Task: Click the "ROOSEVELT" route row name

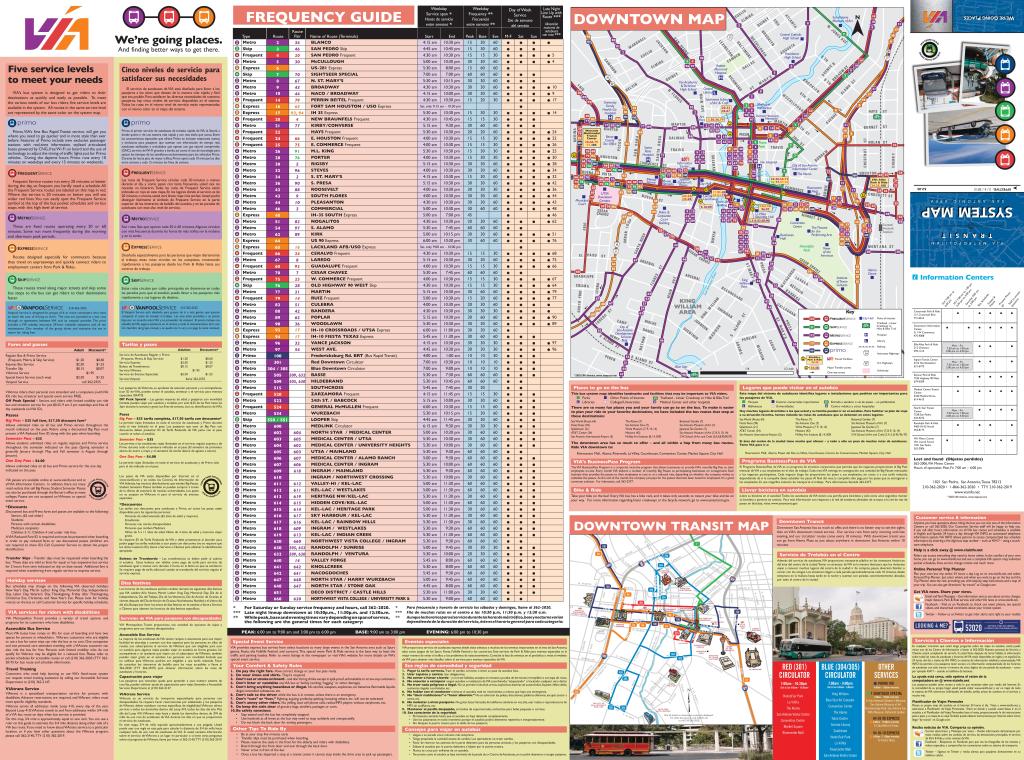Action: pyautogui.click(x=326, y=189)
